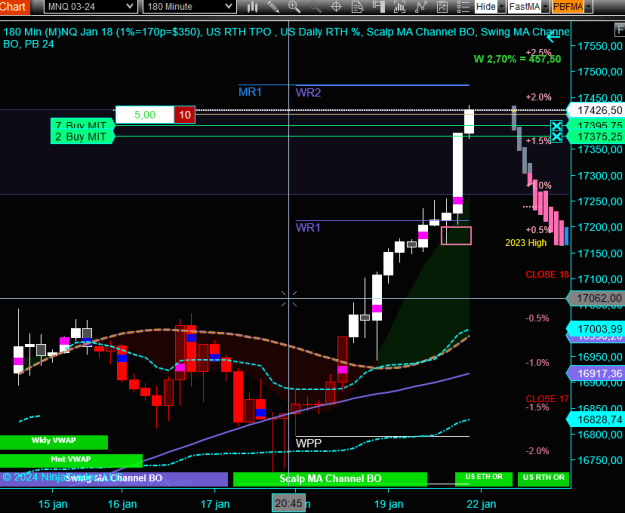Open the drawing tools pencil icon
Viewport: 625px width, 513px height.
[x=273, y=6]
